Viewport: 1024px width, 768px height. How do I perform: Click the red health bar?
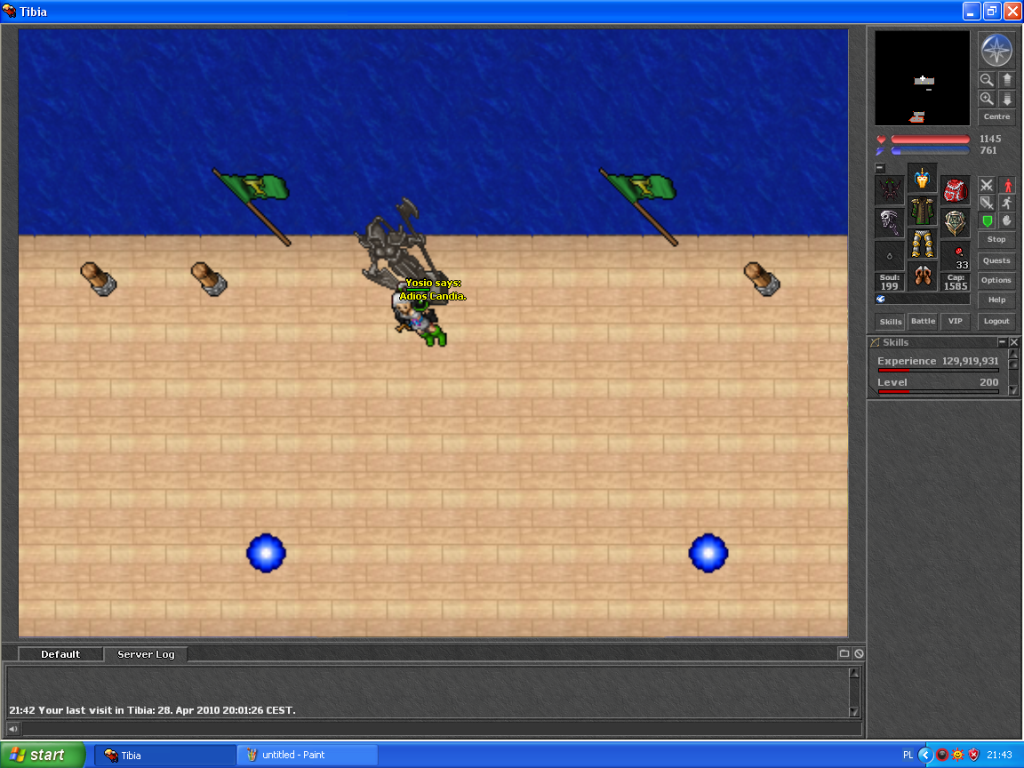click(930, 139)
